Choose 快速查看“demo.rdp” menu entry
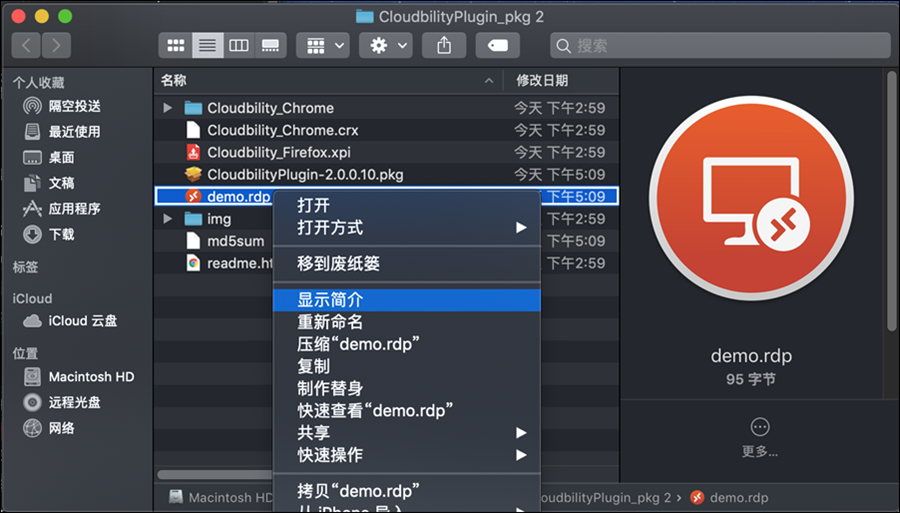900x513 pixels. (407, 411)
